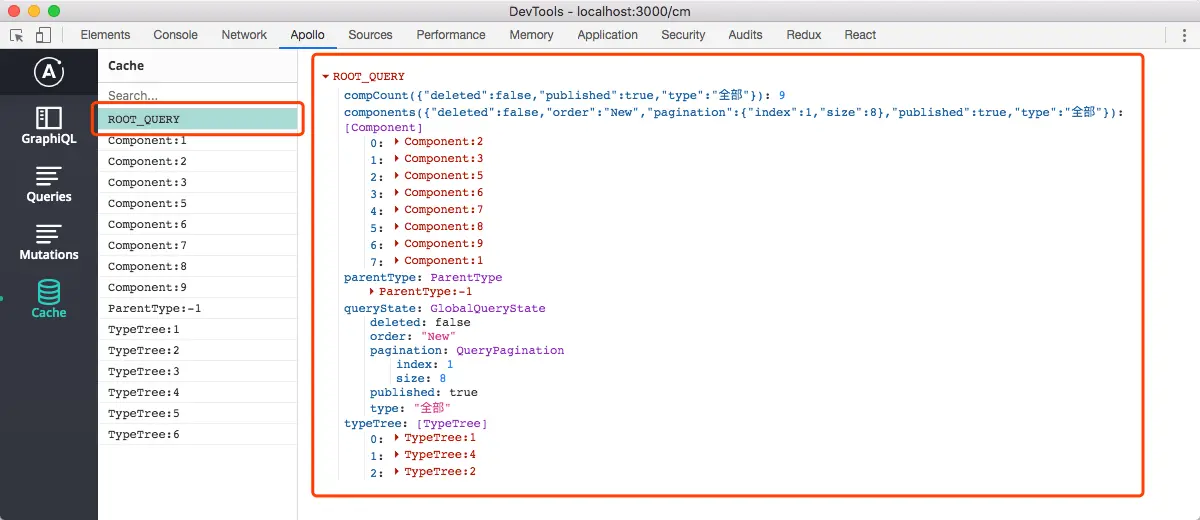Image resolution: width=1200 pixels, height=520 pixels.
Task: Select Component:9 in cache list
Action: (198, 287)
